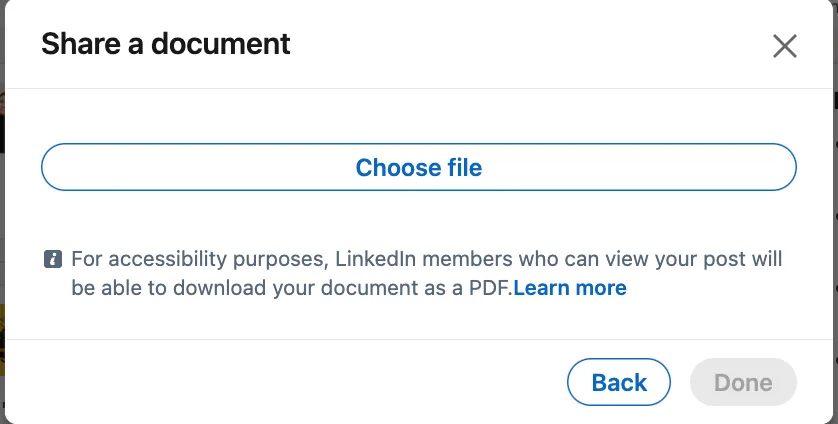838x424 pixels.
Task: Click the text "For accessibility purposes"
Action: tap(198, 259)
